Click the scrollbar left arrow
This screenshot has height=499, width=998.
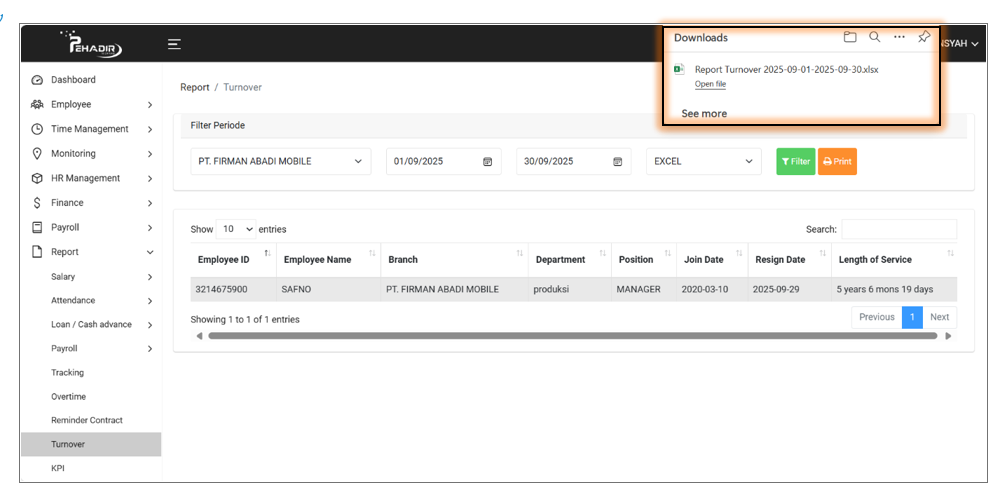pyautogui.click(x=199, y=335)
